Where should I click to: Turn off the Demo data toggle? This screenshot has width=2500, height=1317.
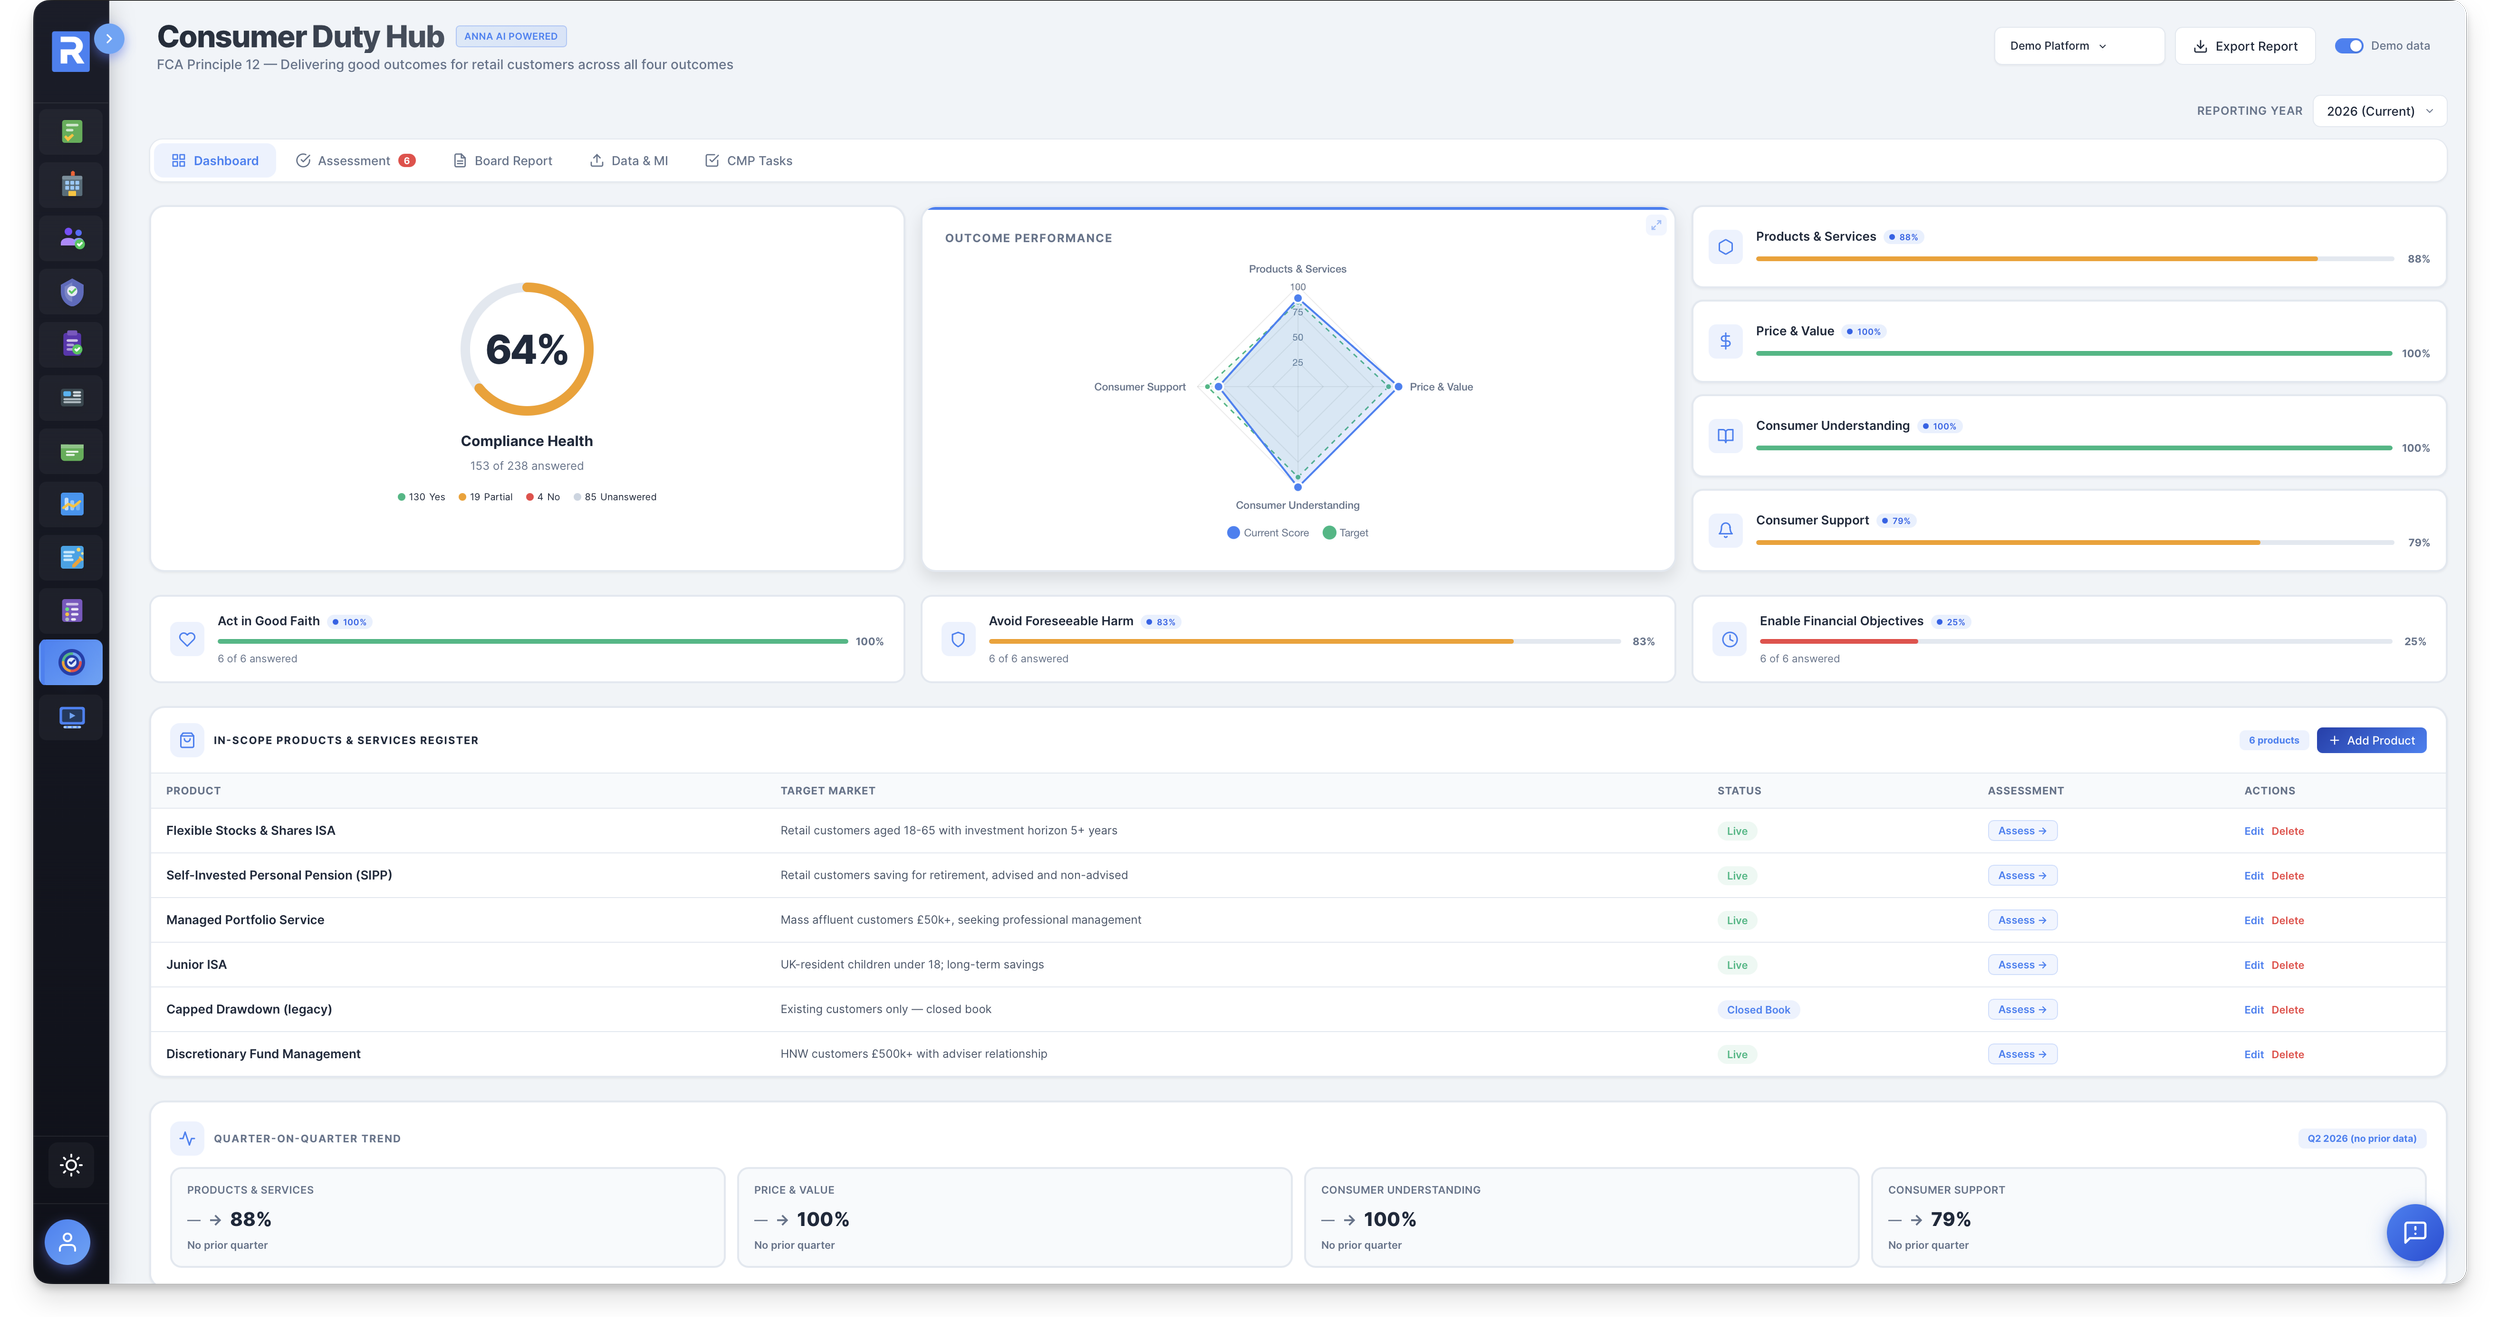[x=2348, y=46]
